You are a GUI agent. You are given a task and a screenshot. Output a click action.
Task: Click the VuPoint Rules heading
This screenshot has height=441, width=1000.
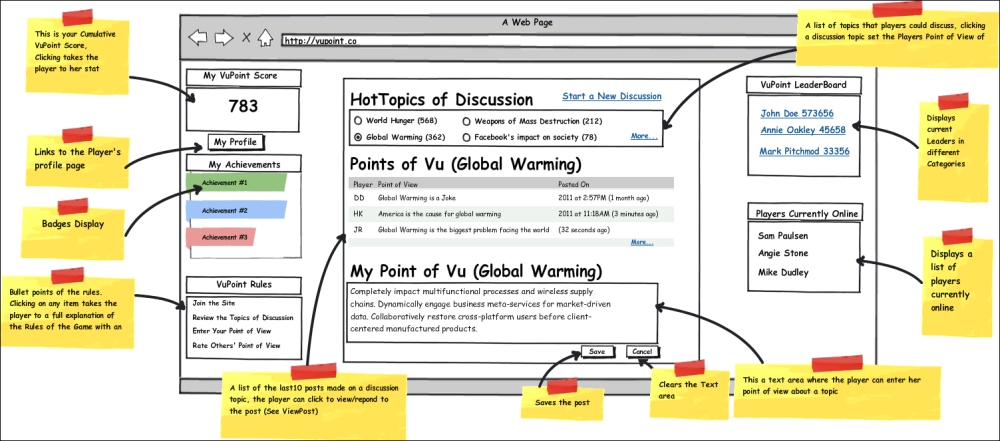(x=243, y=285)
